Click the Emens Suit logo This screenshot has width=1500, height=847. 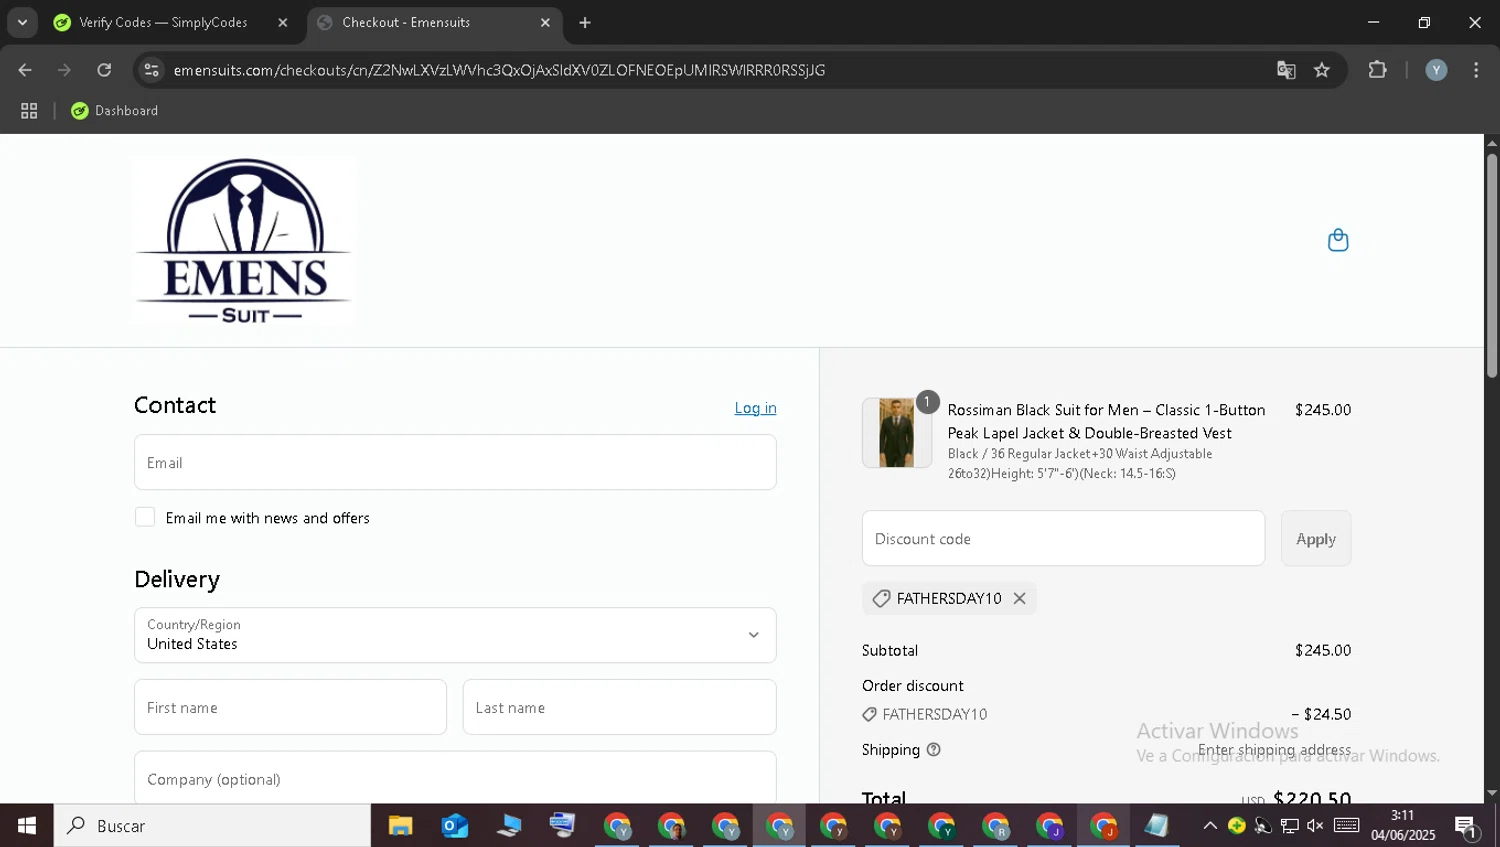point(244,241)
